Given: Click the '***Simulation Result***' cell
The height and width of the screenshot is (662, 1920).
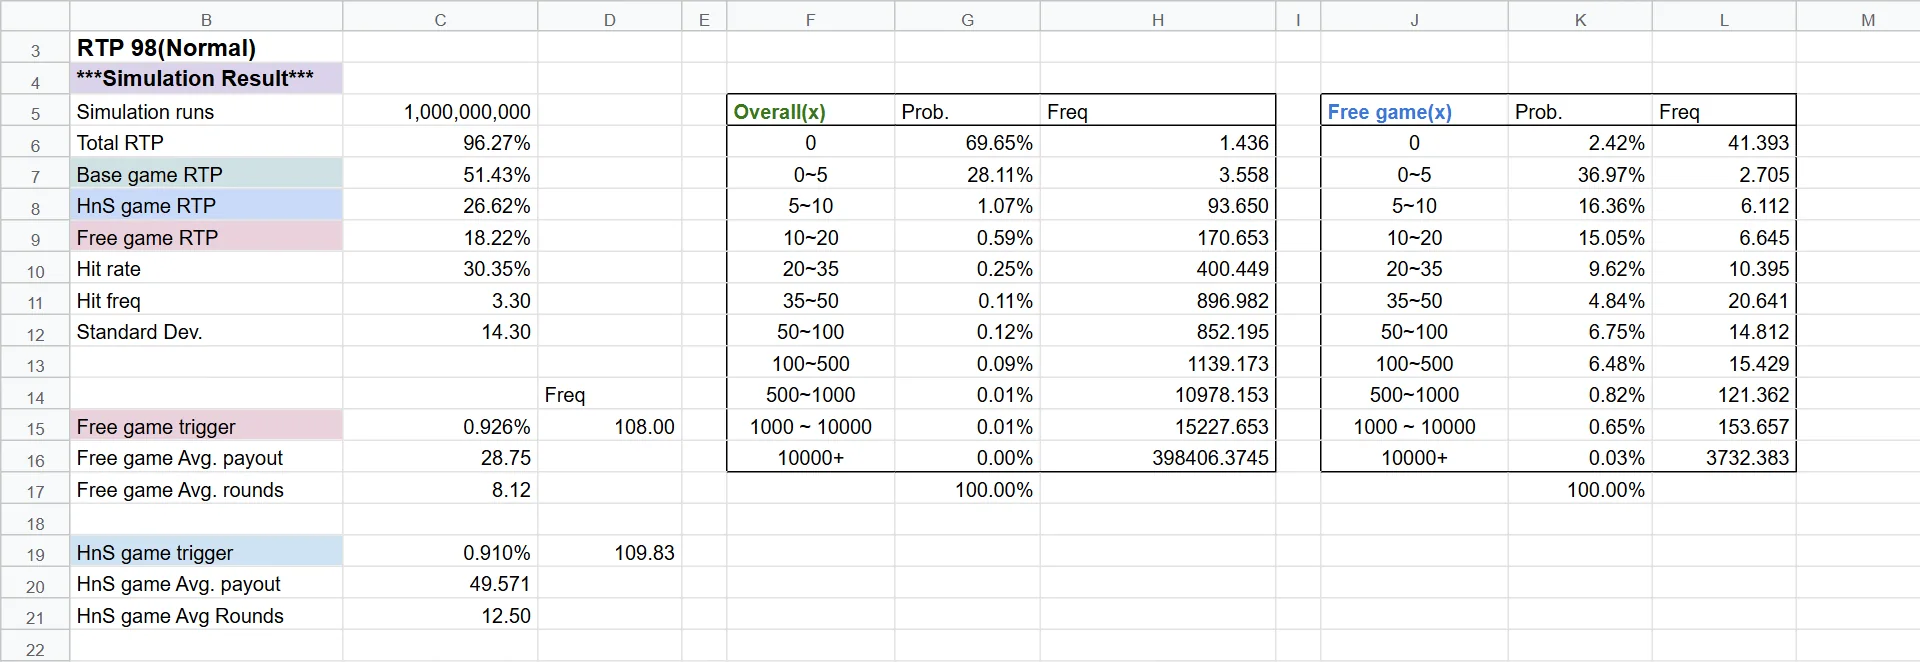Looking at the screenshot, I should (206, 79).
